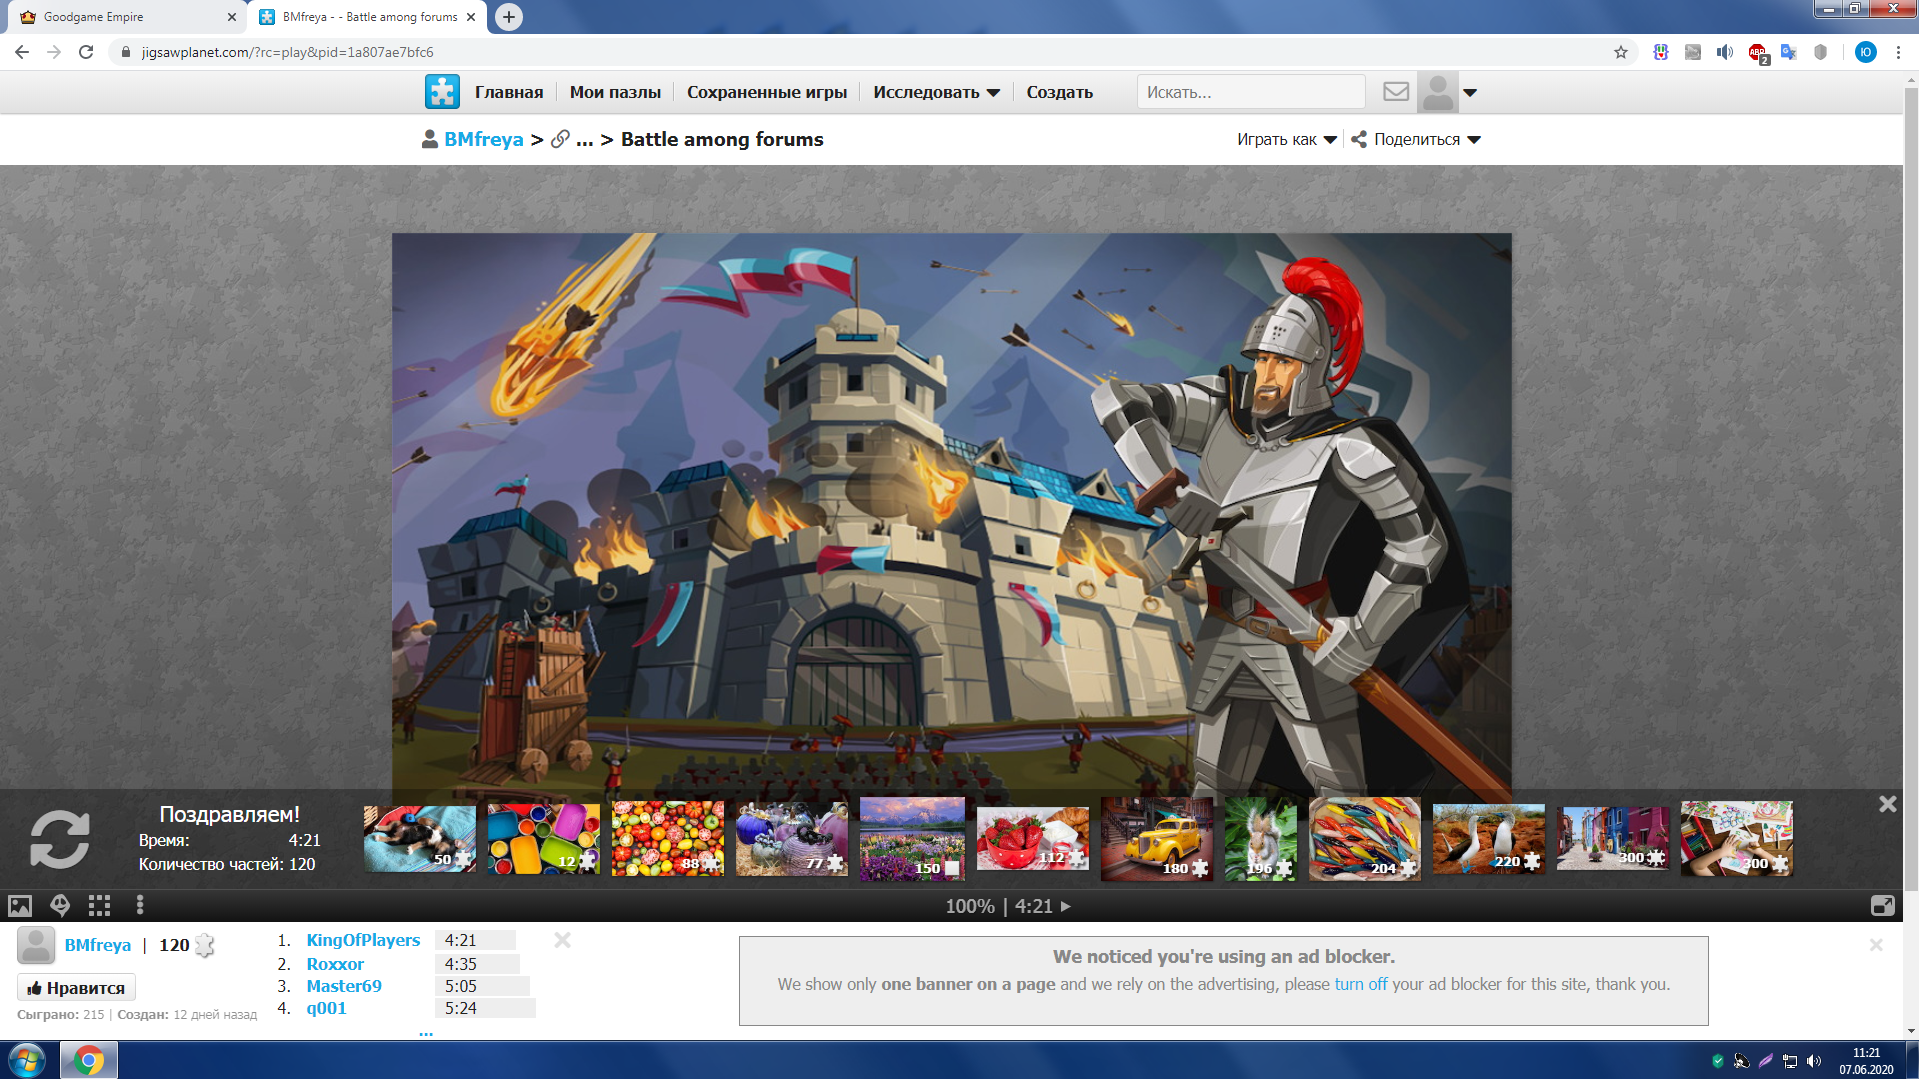Click the user avatar in the site header
Screen dimensions: 1919x1079
point(1438,92)
